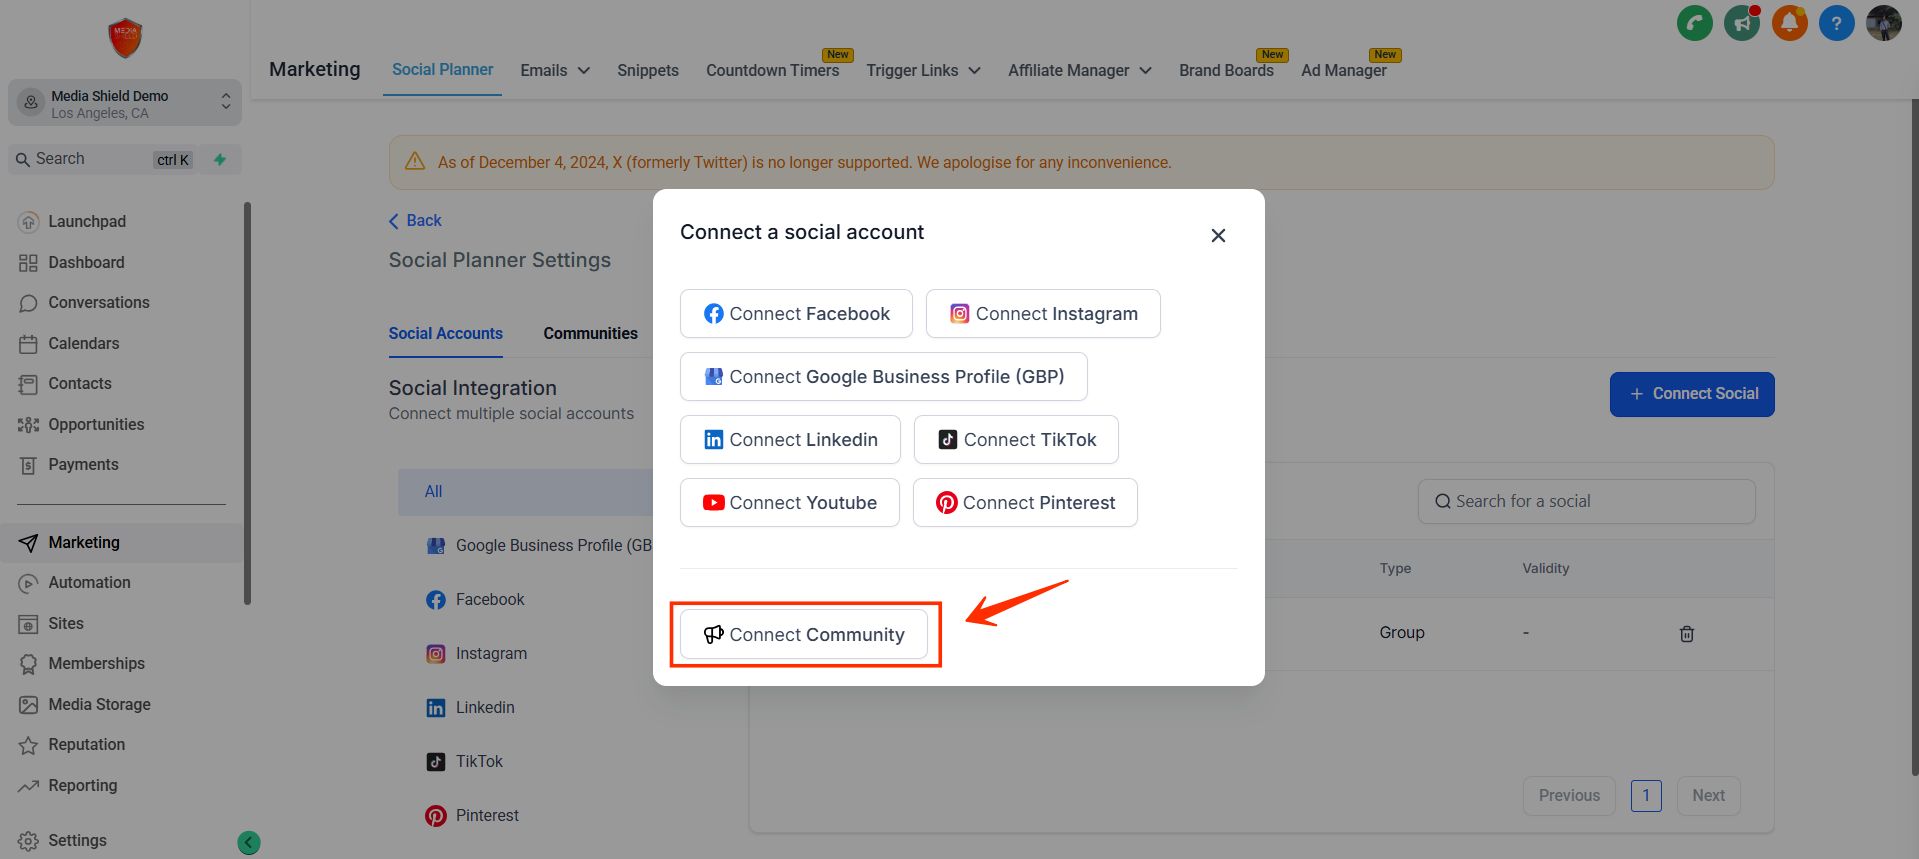This screenshot has height=859, width=1919.
Task: Click Connect Google Business Profile (GBP)
Action: coord(884,377)
